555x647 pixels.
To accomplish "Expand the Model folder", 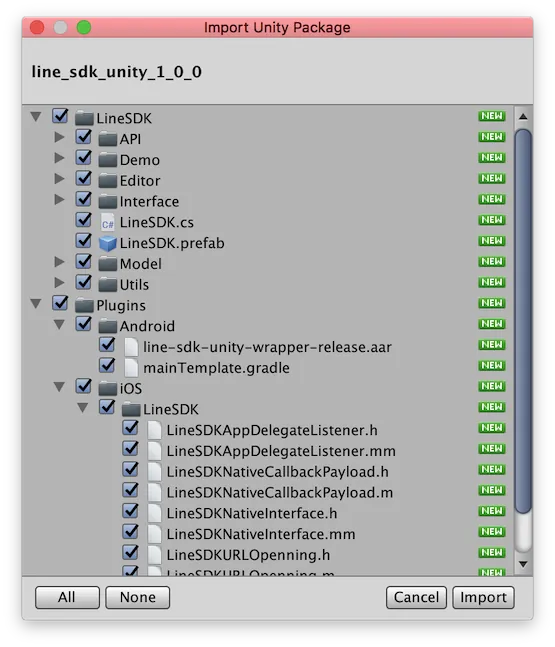I will click(60, 261).
